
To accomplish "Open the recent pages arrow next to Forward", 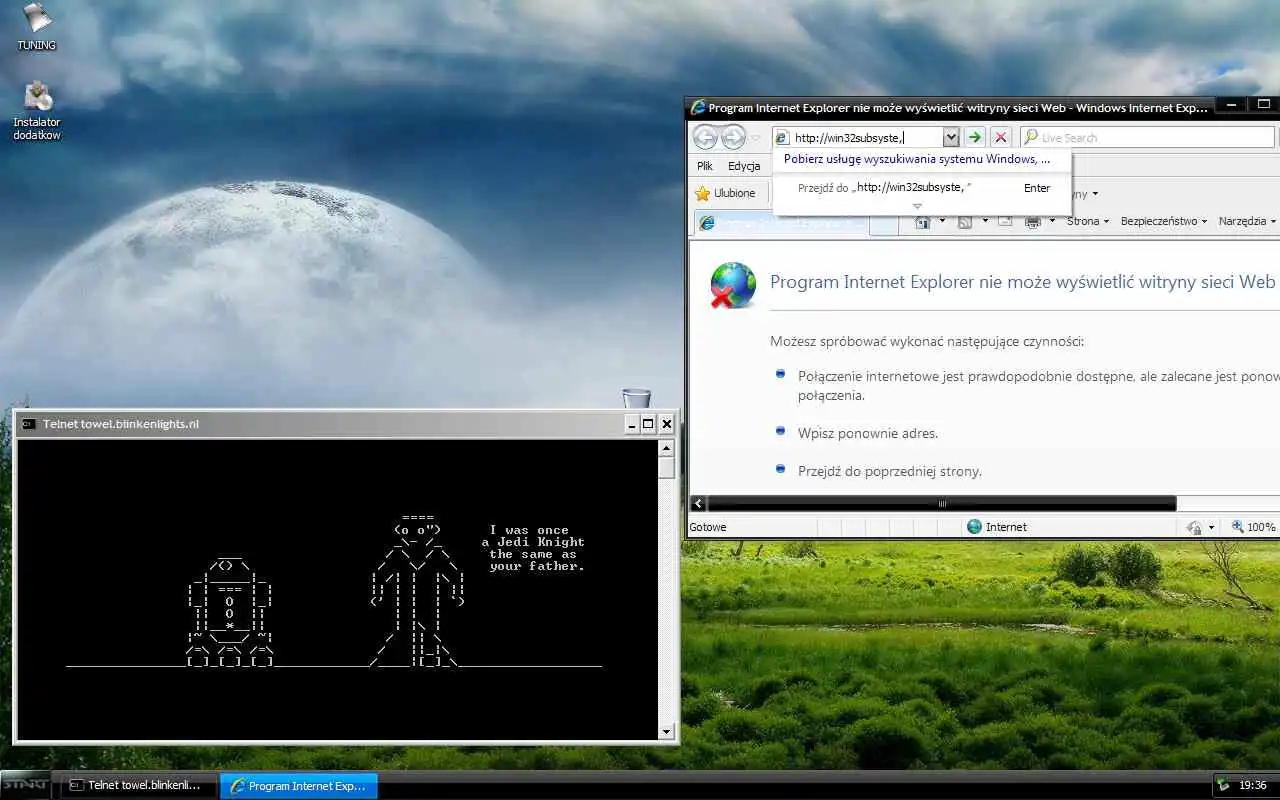I will pyautogui.click(x=756, y=138).
